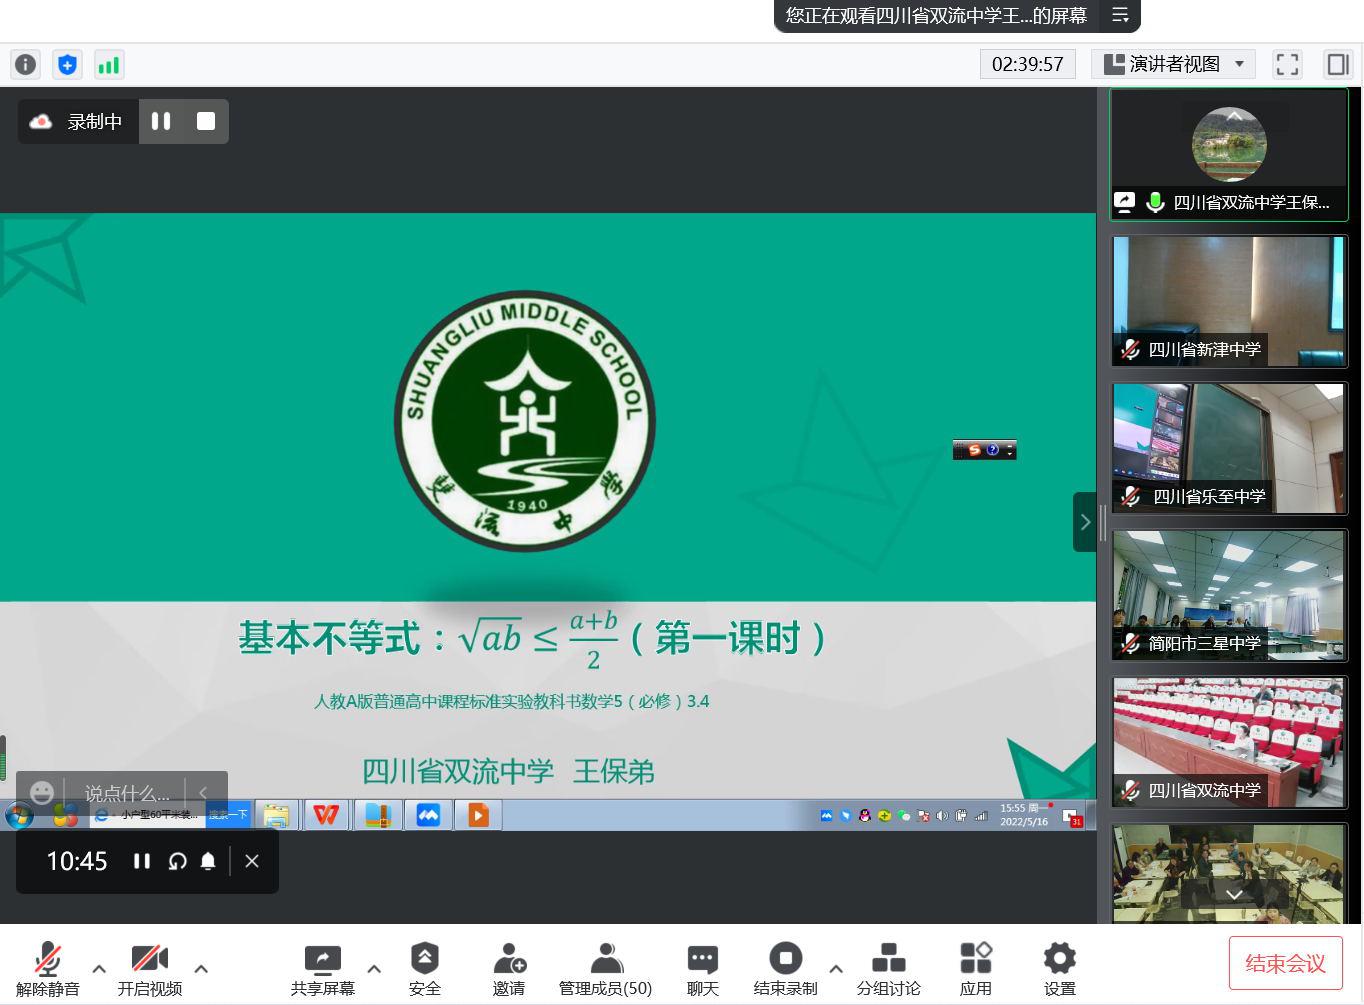Open the 设置 settings gear
Image resolution: width=1364 pixels, height=1005 pixels.
coord(1059,969)
